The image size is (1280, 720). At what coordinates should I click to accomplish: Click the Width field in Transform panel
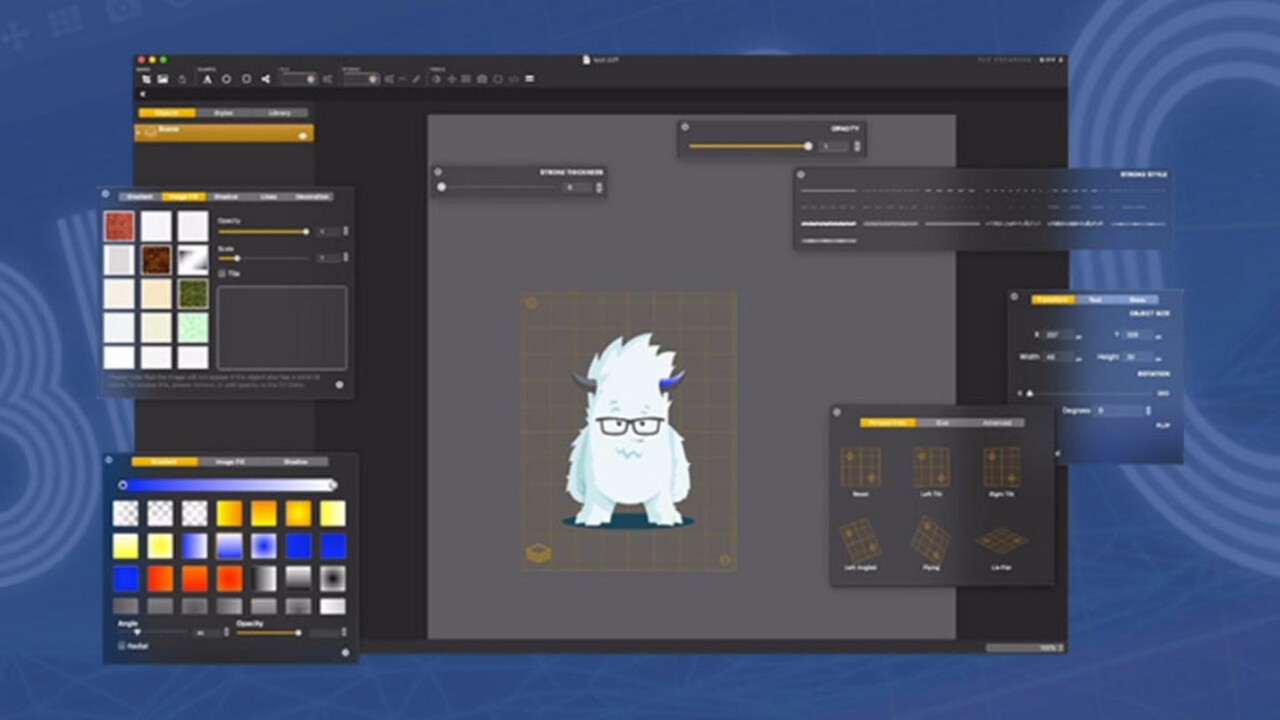[x=1059, y=357]
